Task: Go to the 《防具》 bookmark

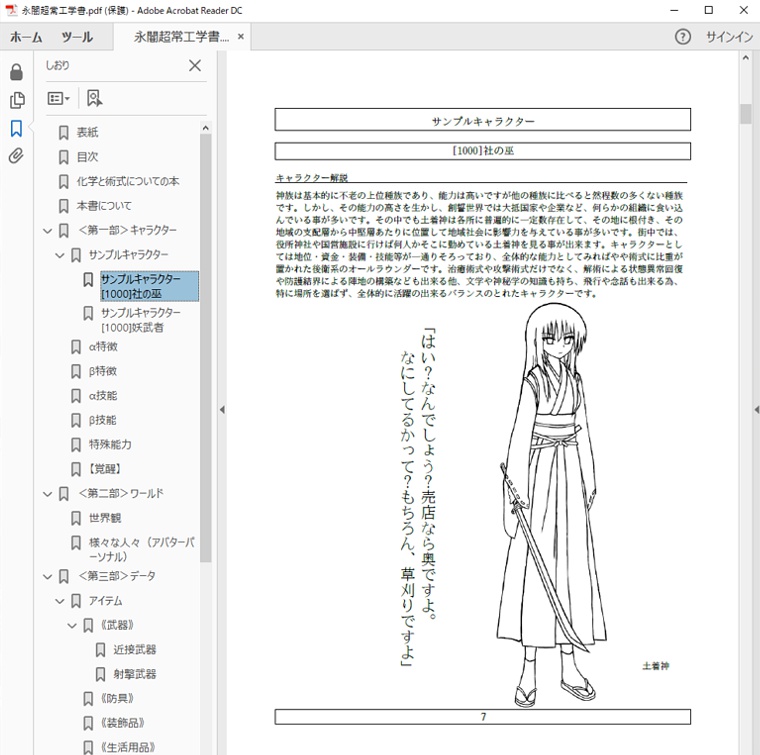Action: click(x=117, y=699)
